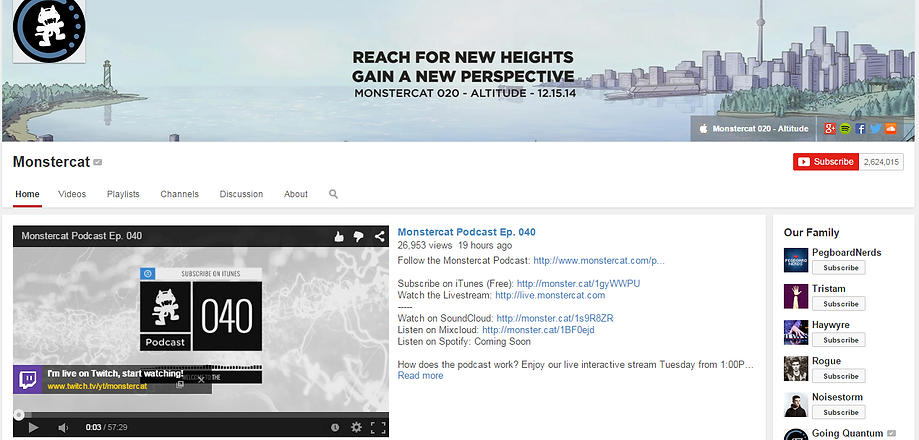Open the Facebook icon link in the banner
The image size is (919, 440).
click(x=860, y=129)
